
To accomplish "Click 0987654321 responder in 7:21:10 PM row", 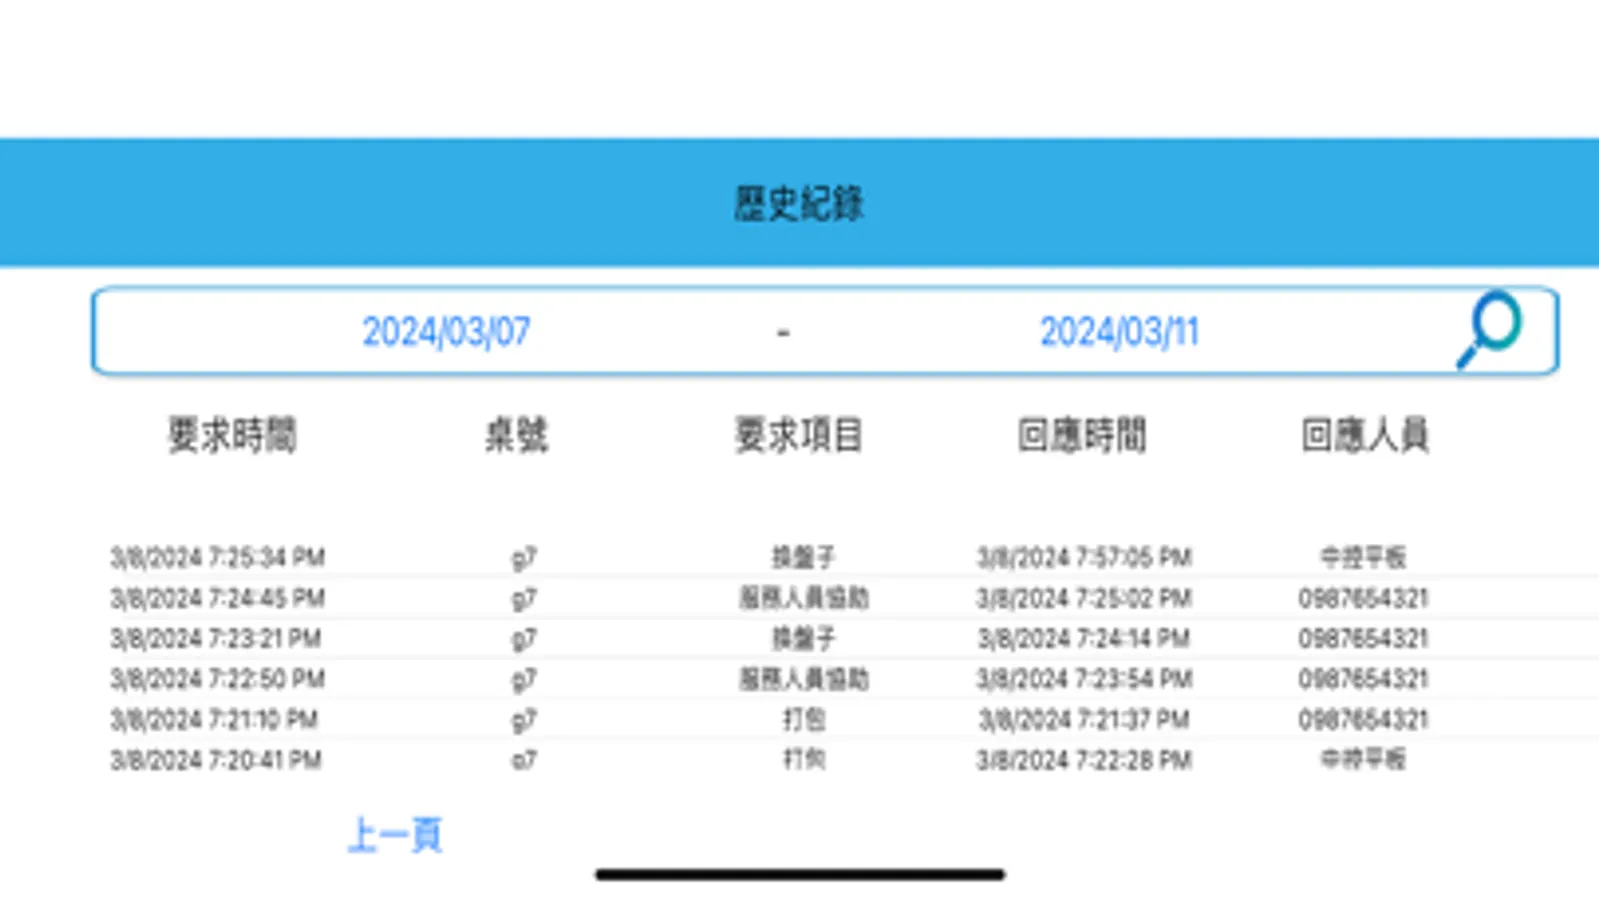I will coord(1363,719).
